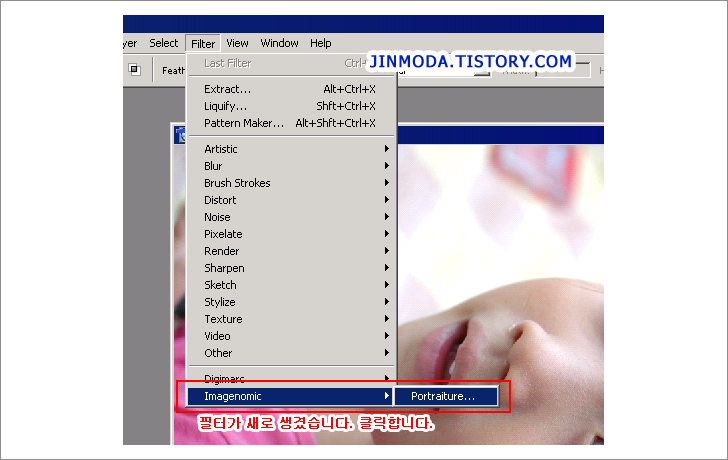728x460 pixels.
Task: Open the Select menu
Action: click(163, 43)
